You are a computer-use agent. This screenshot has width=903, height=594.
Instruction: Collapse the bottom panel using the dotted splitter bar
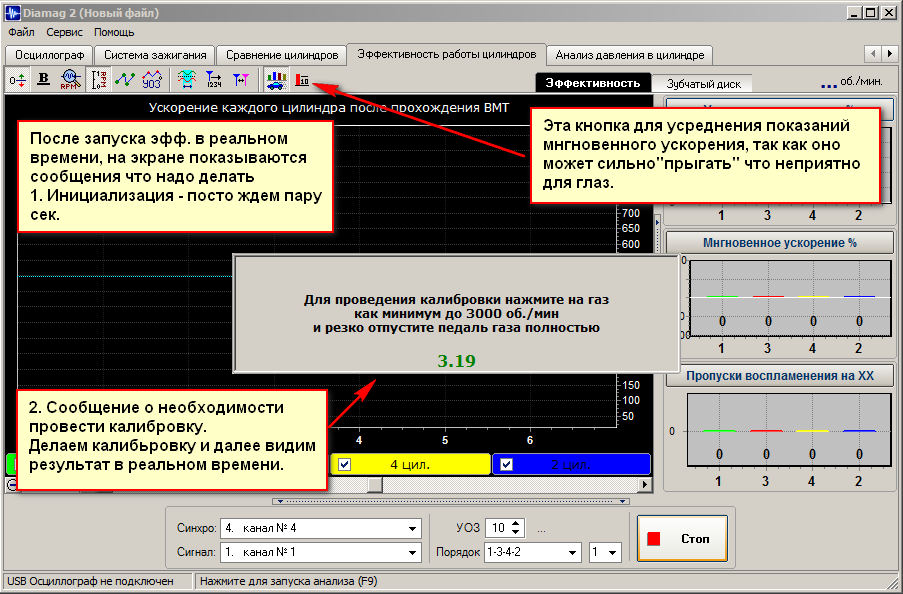coord(452,501)
